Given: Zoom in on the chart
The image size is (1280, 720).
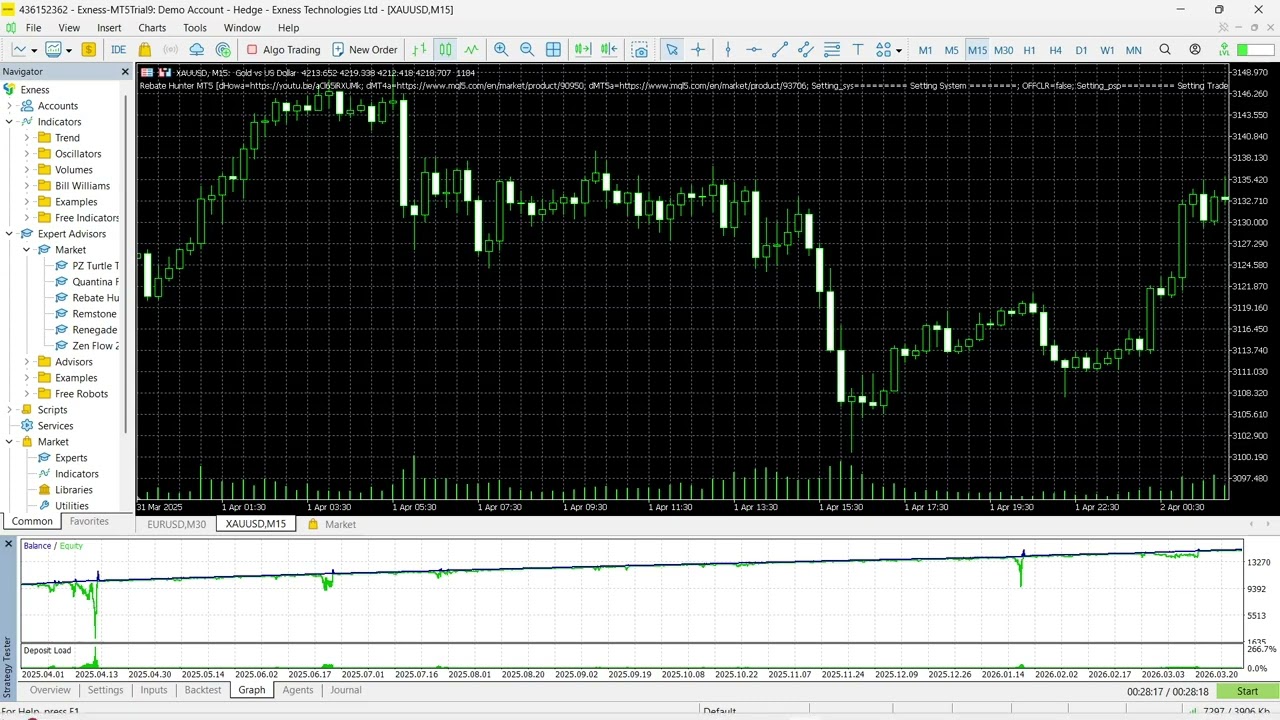Looking at the screenshot, I should click(x=501, y=49).
